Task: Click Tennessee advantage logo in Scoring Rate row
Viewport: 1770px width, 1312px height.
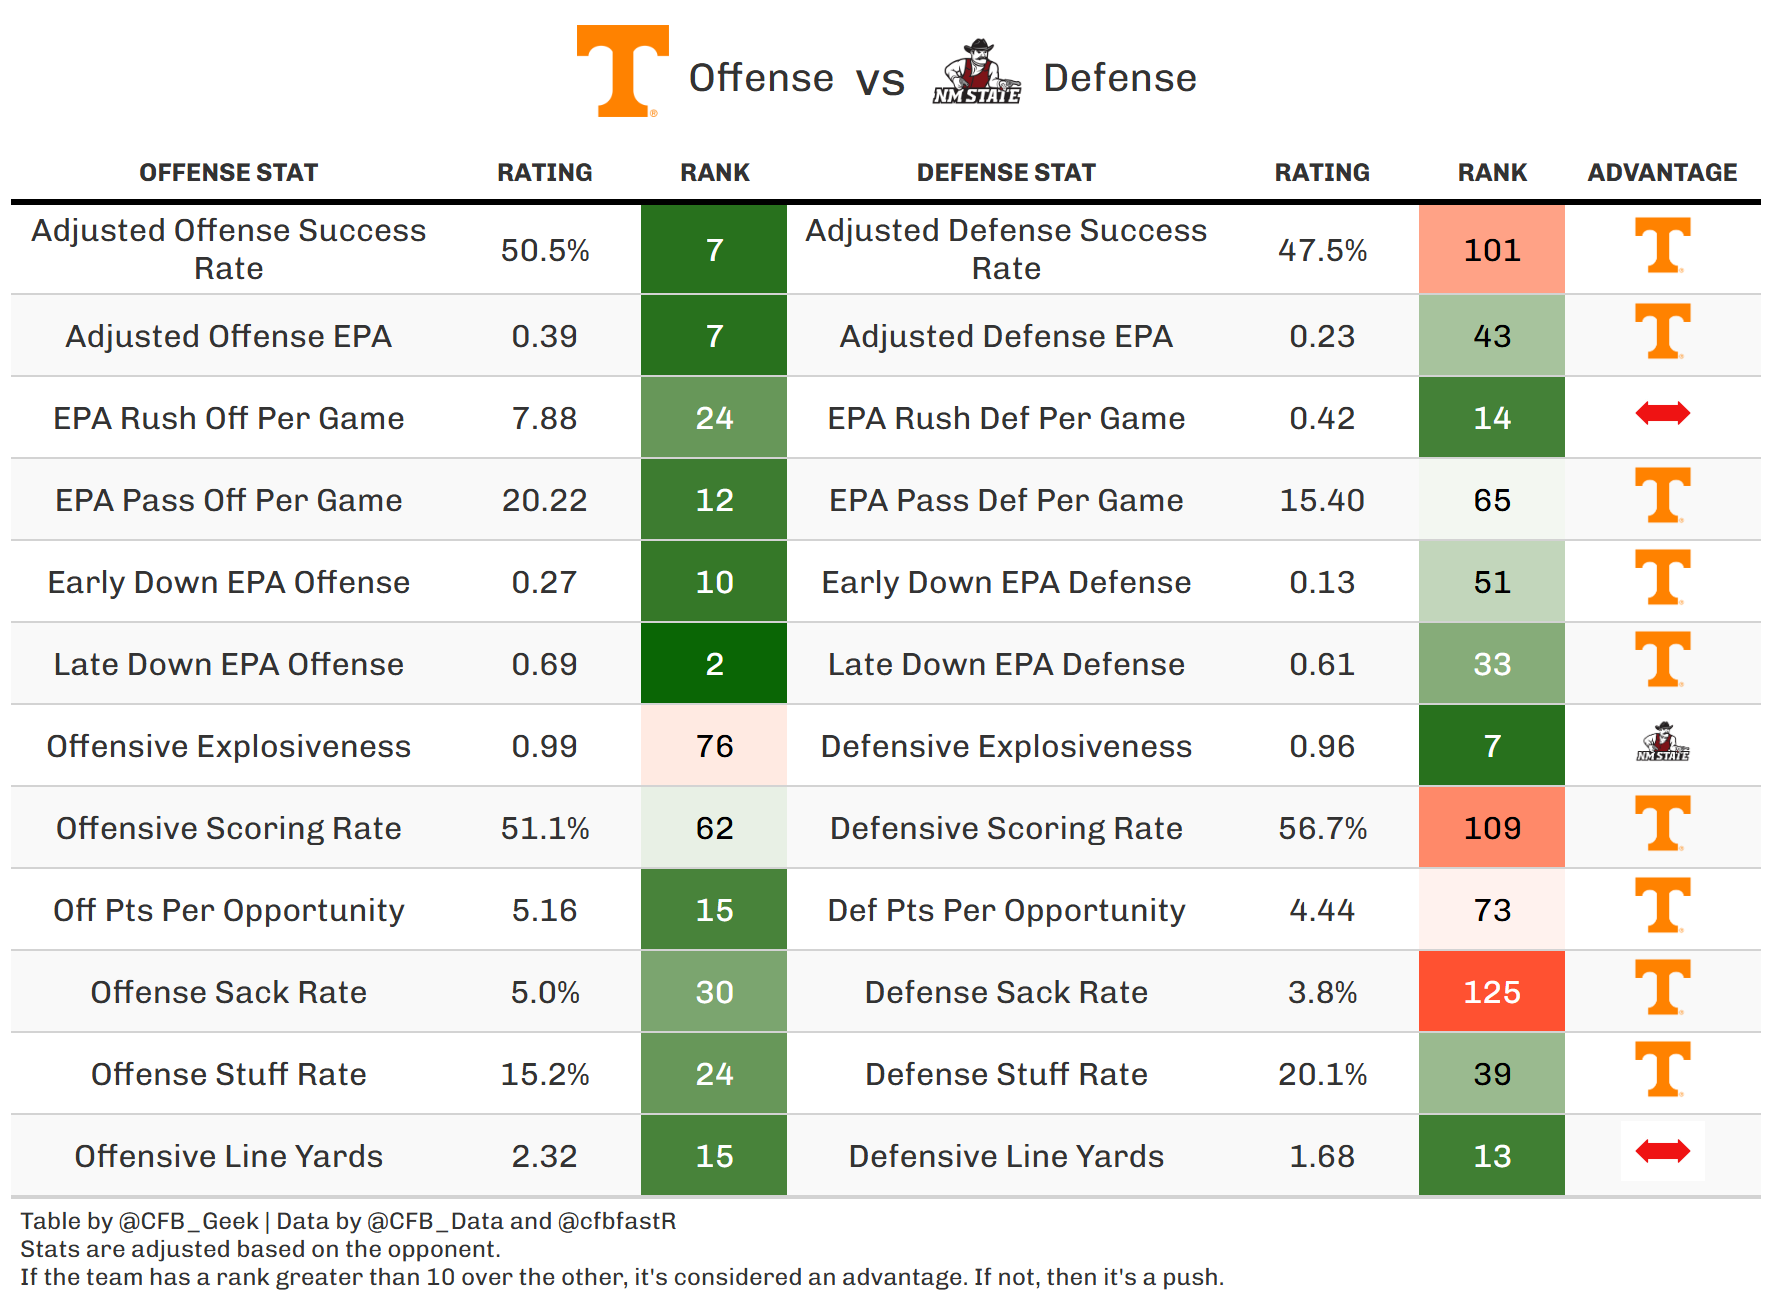Action: (x=1662, y=823)
